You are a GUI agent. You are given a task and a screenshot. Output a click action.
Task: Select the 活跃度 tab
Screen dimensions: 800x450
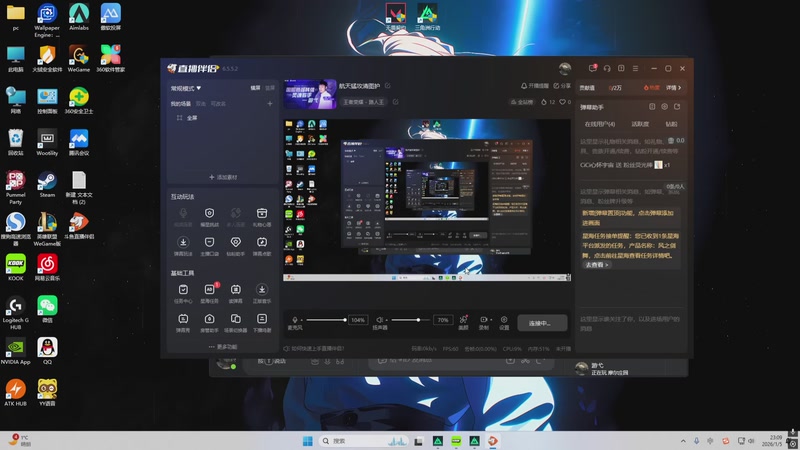coord(640,124)
